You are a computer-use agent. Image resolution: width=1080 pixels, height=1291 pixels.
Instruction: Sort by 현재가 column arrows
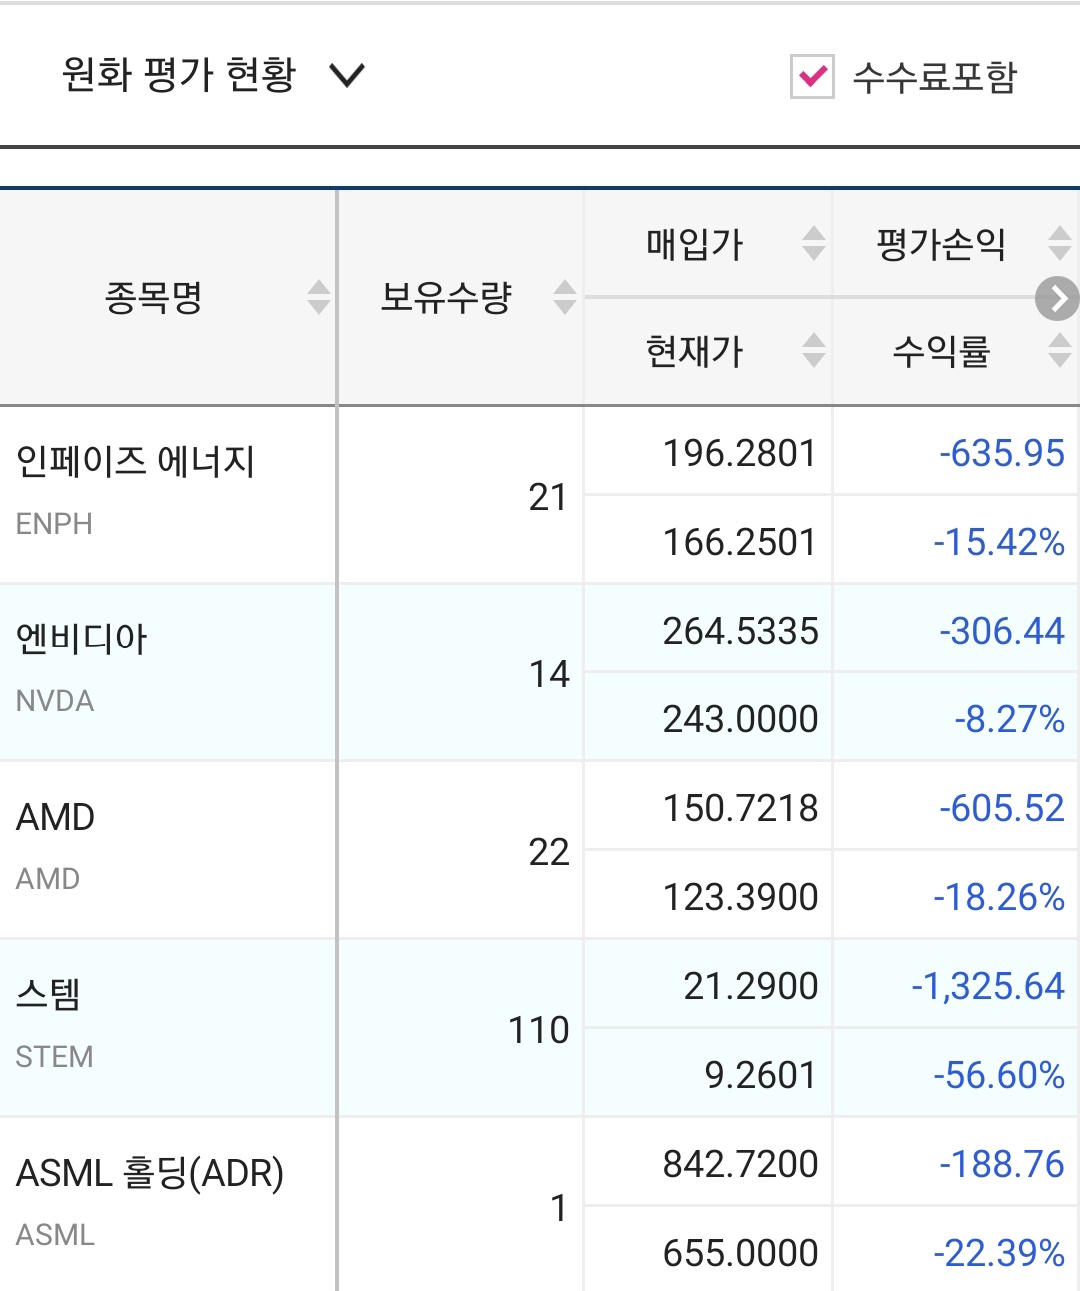point(814,350)
